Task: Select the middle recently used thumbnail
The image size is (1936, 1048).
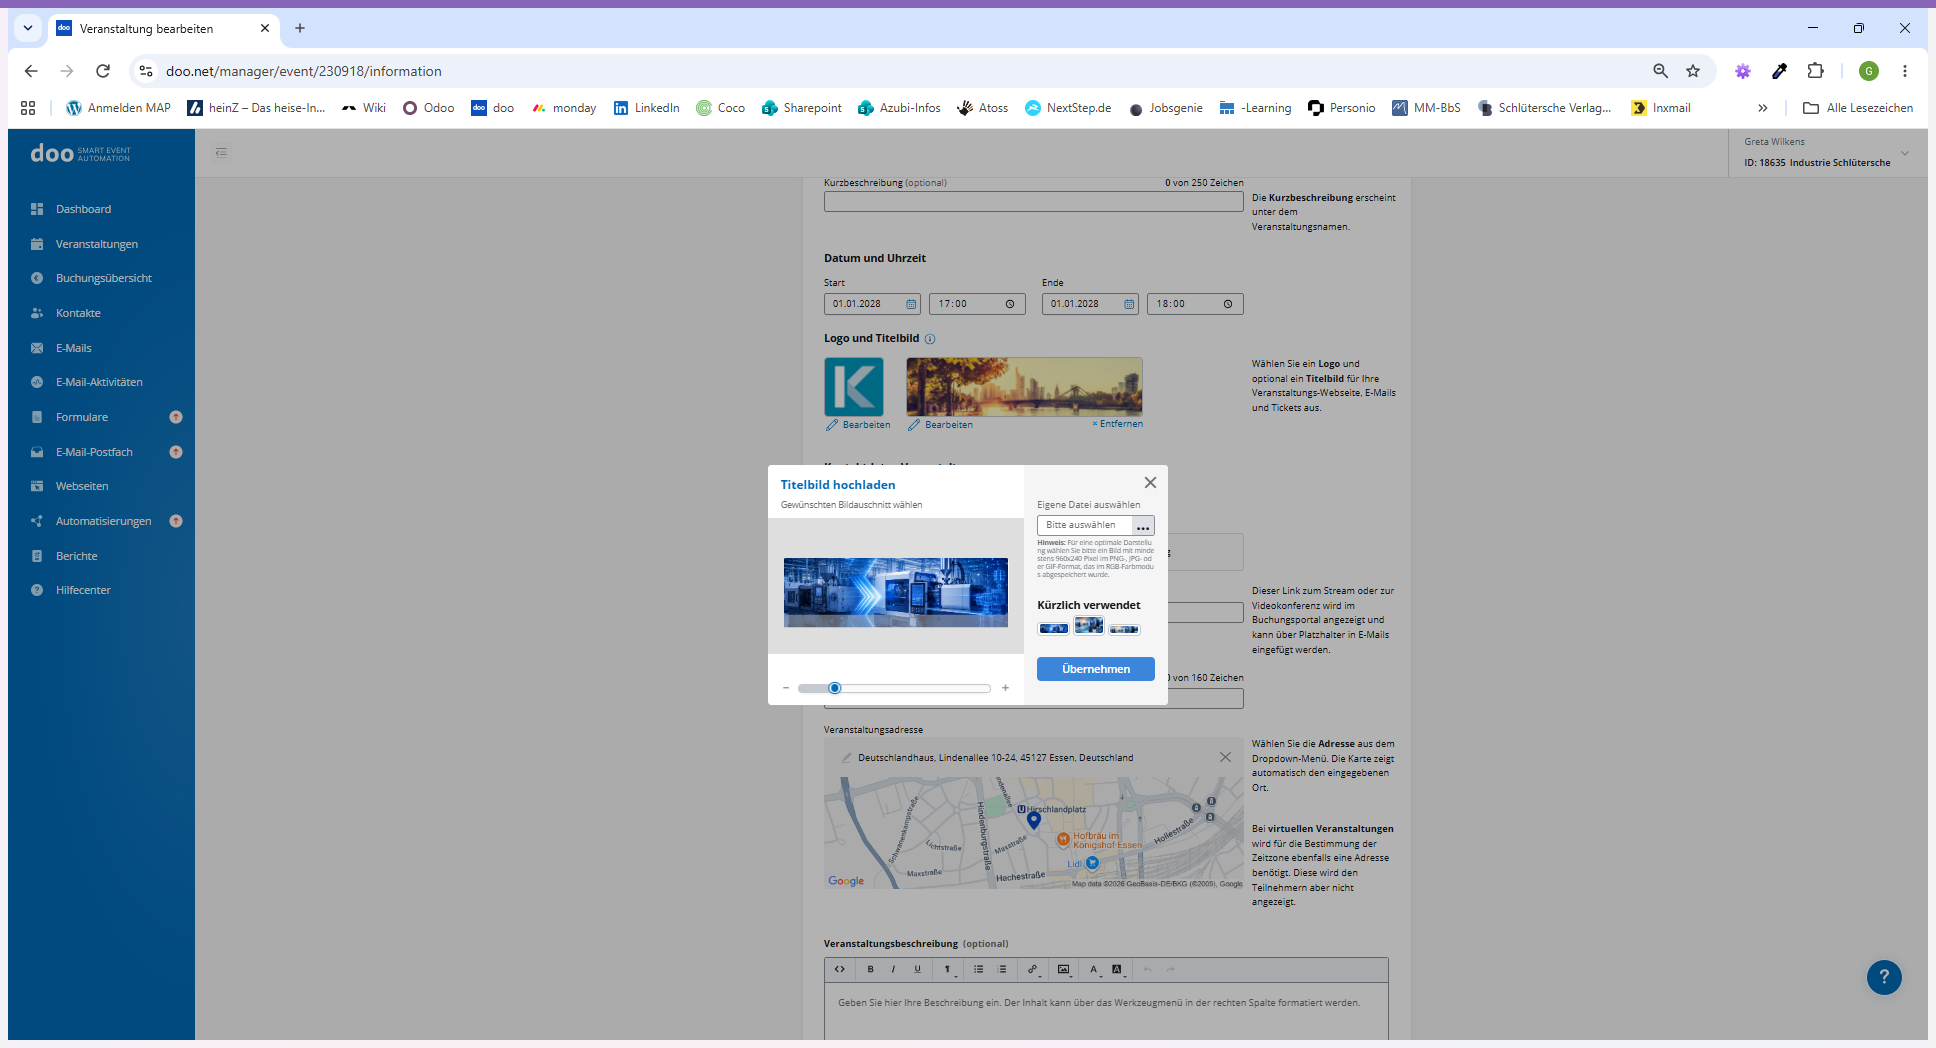Action: (x=1089, y=626)
